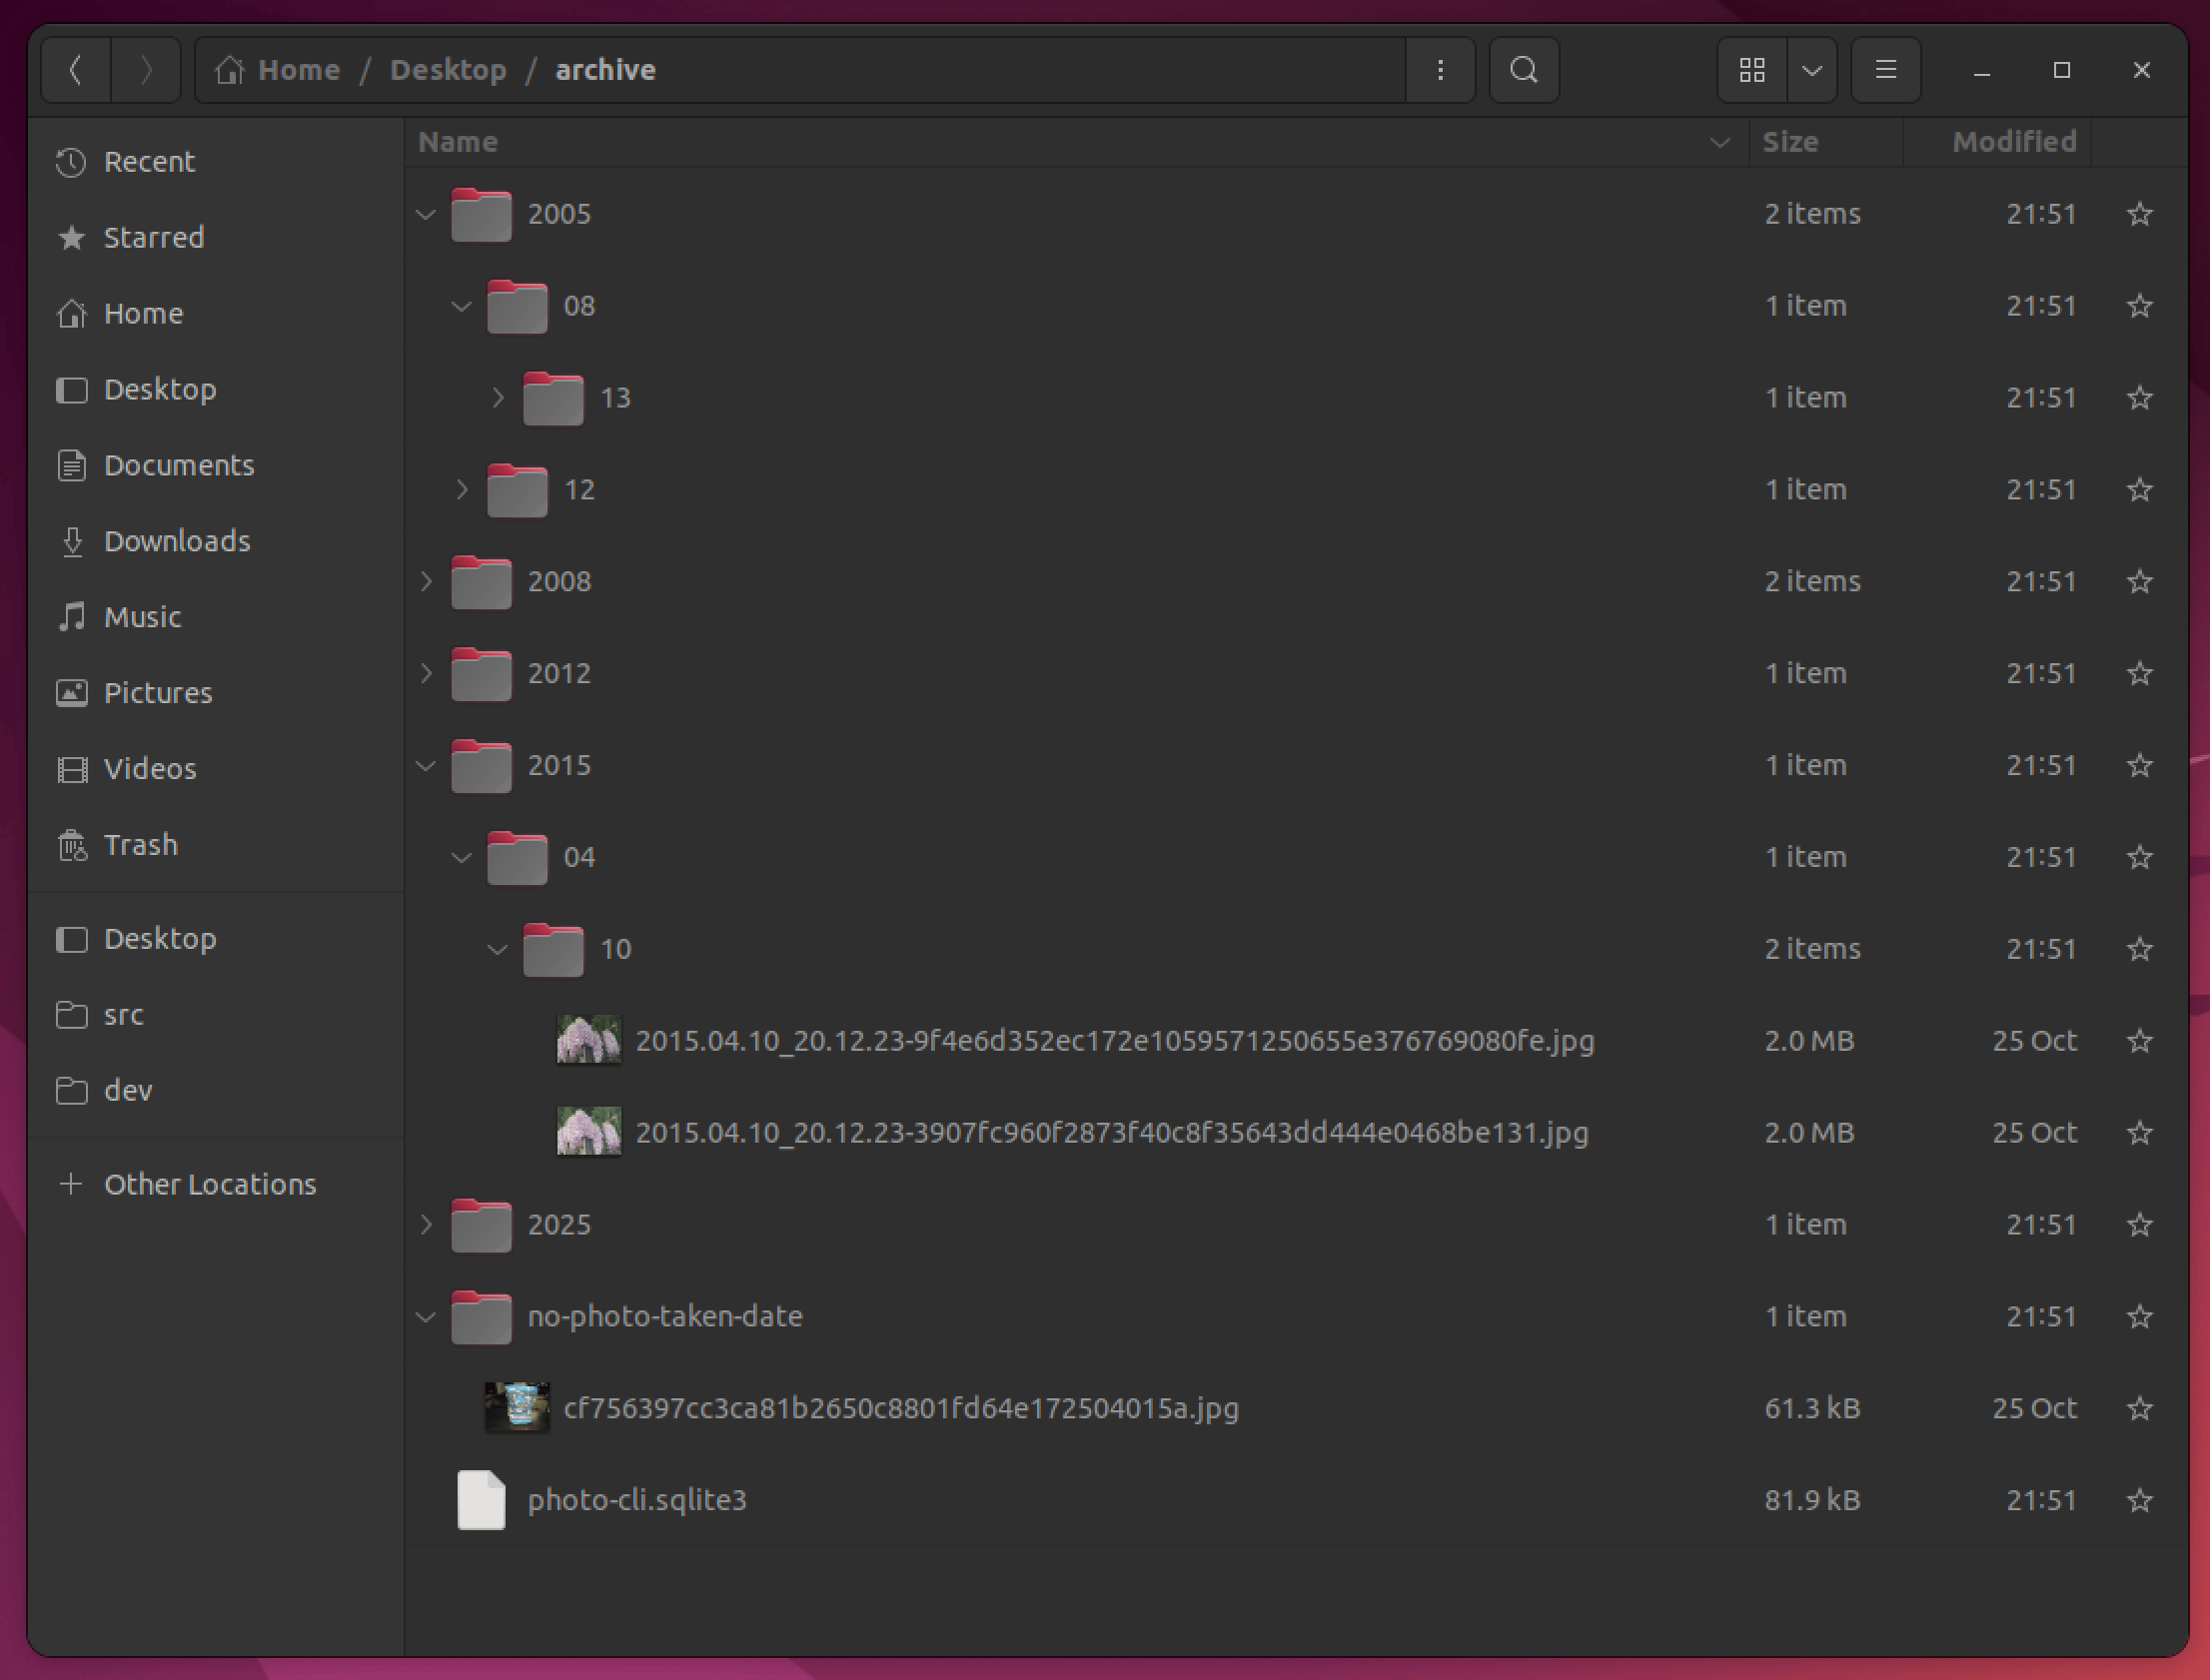Open Trash in the sidebar

coord(216,845)
